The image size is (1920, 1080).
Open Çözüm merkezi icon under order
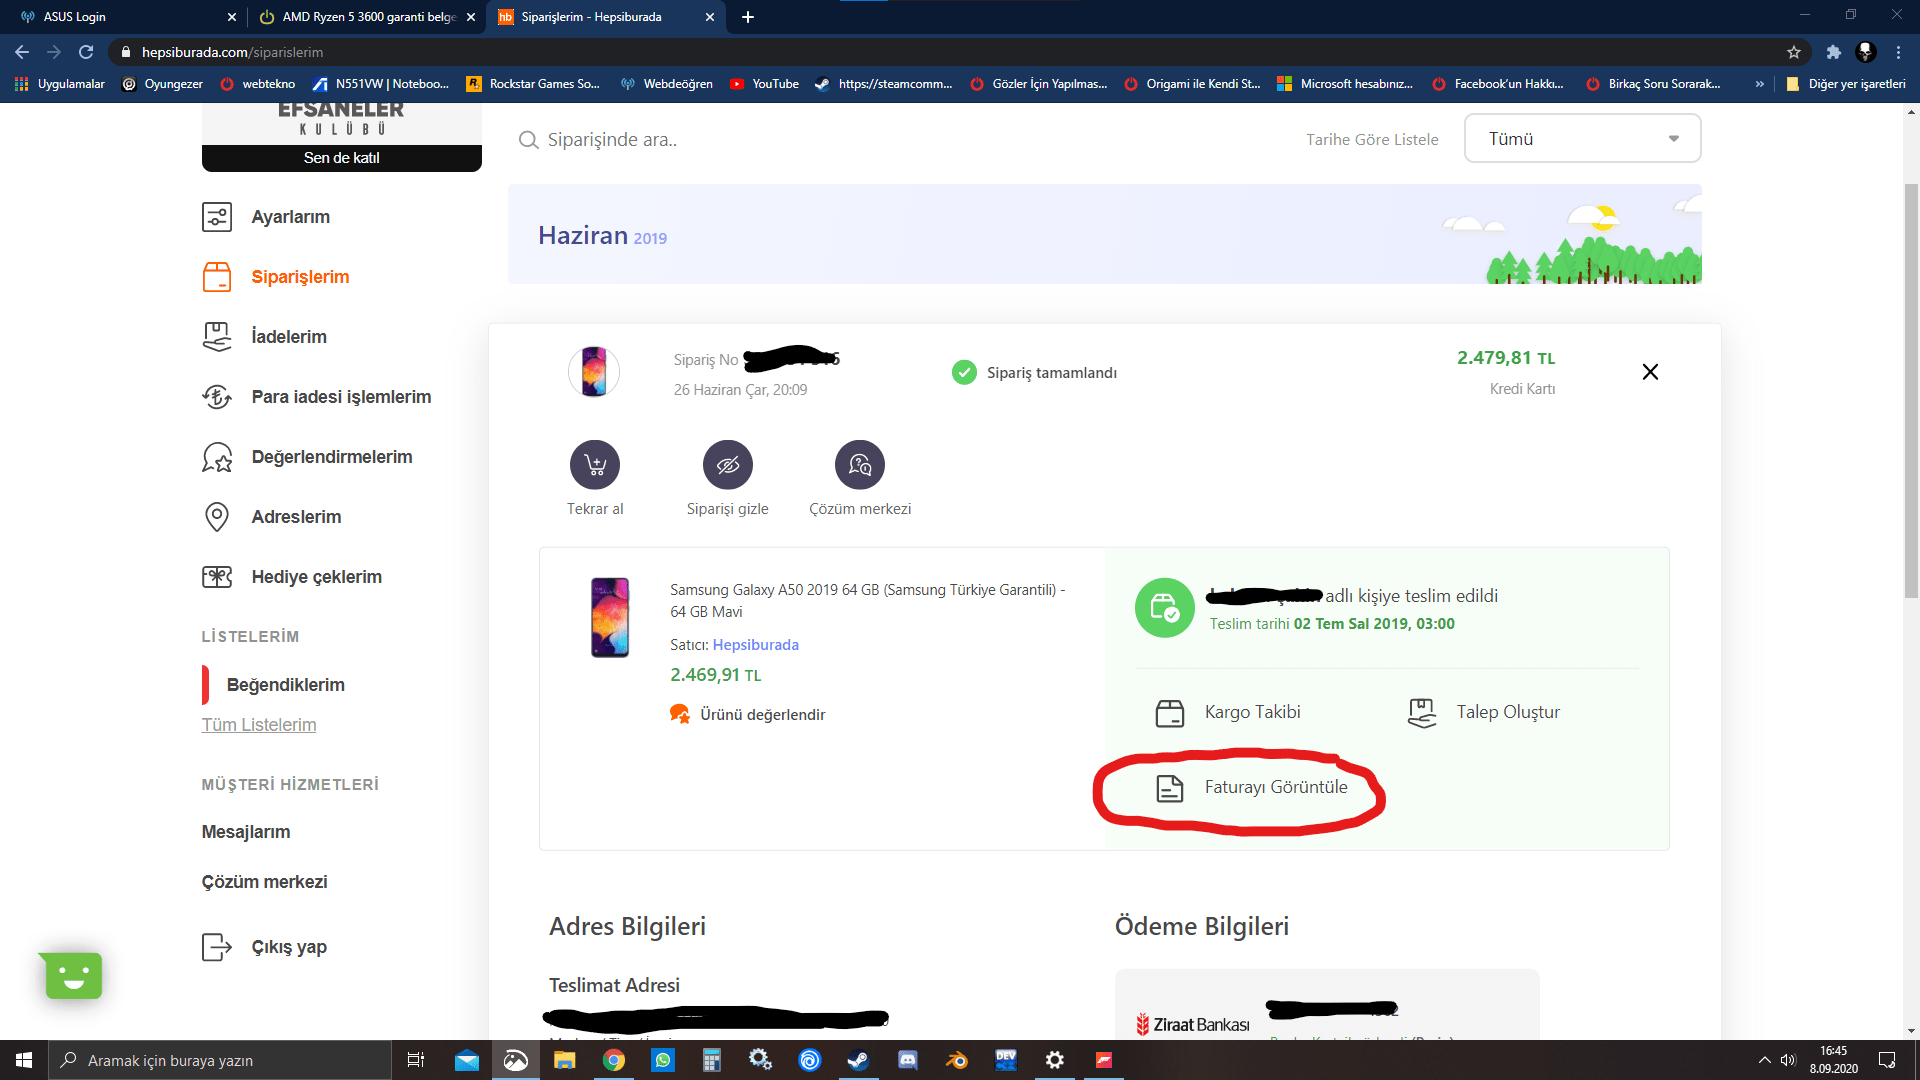click(x=860, y=465)
